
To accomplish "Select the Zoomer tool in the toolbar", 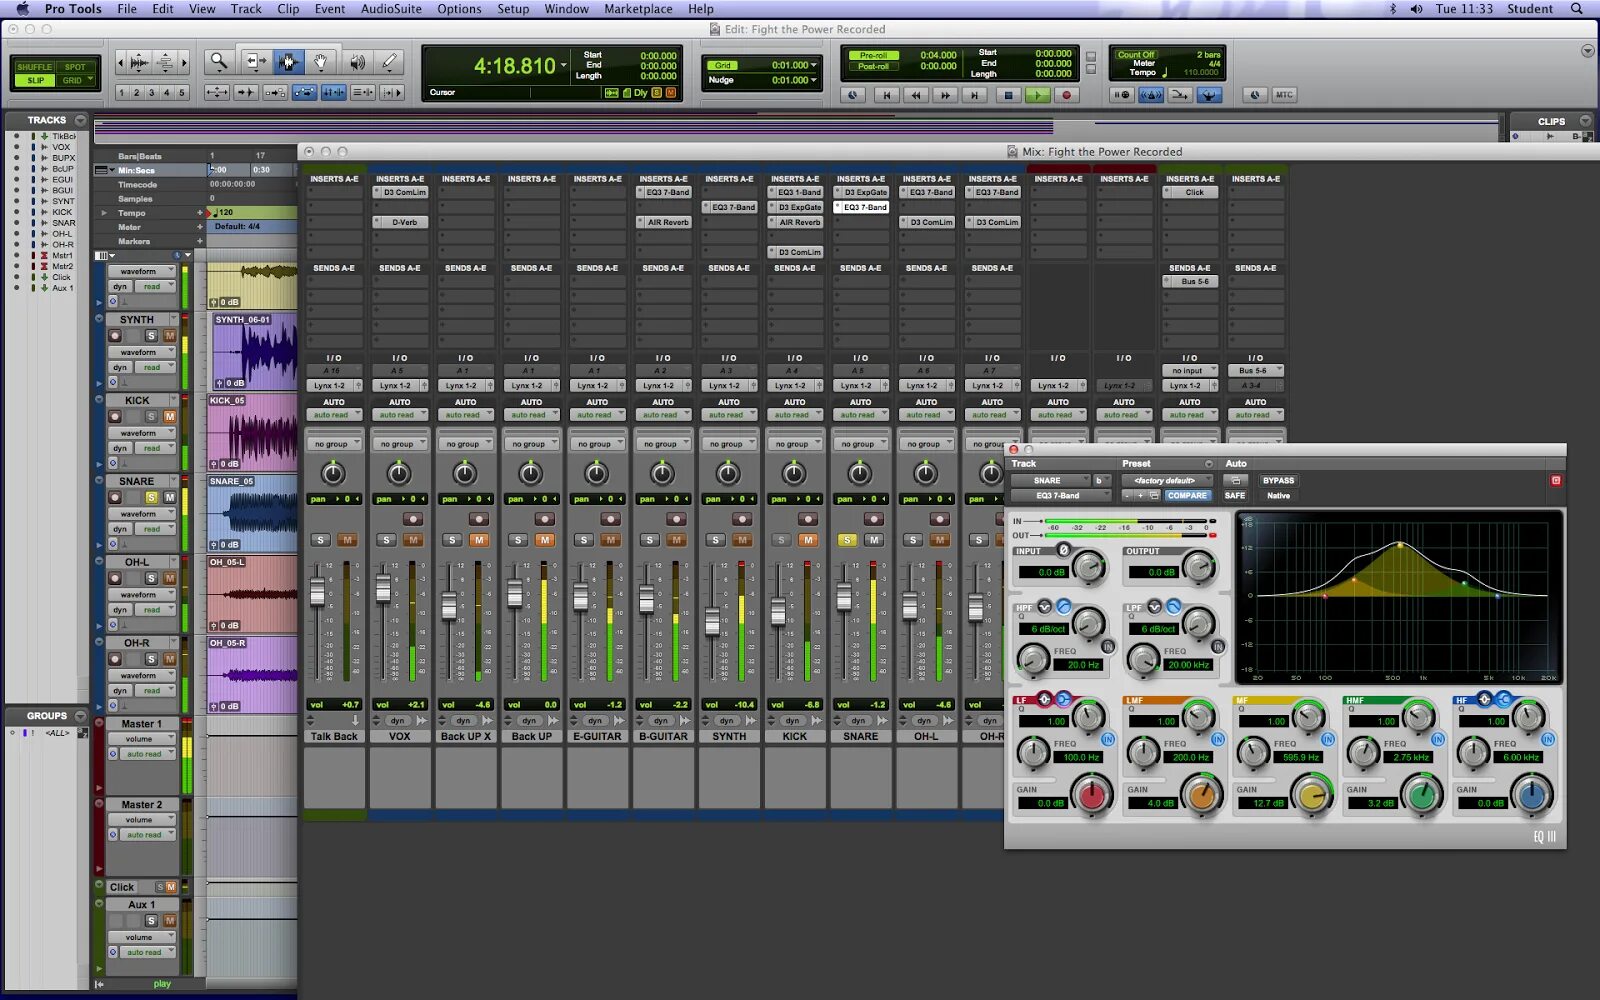I will 219,60.
